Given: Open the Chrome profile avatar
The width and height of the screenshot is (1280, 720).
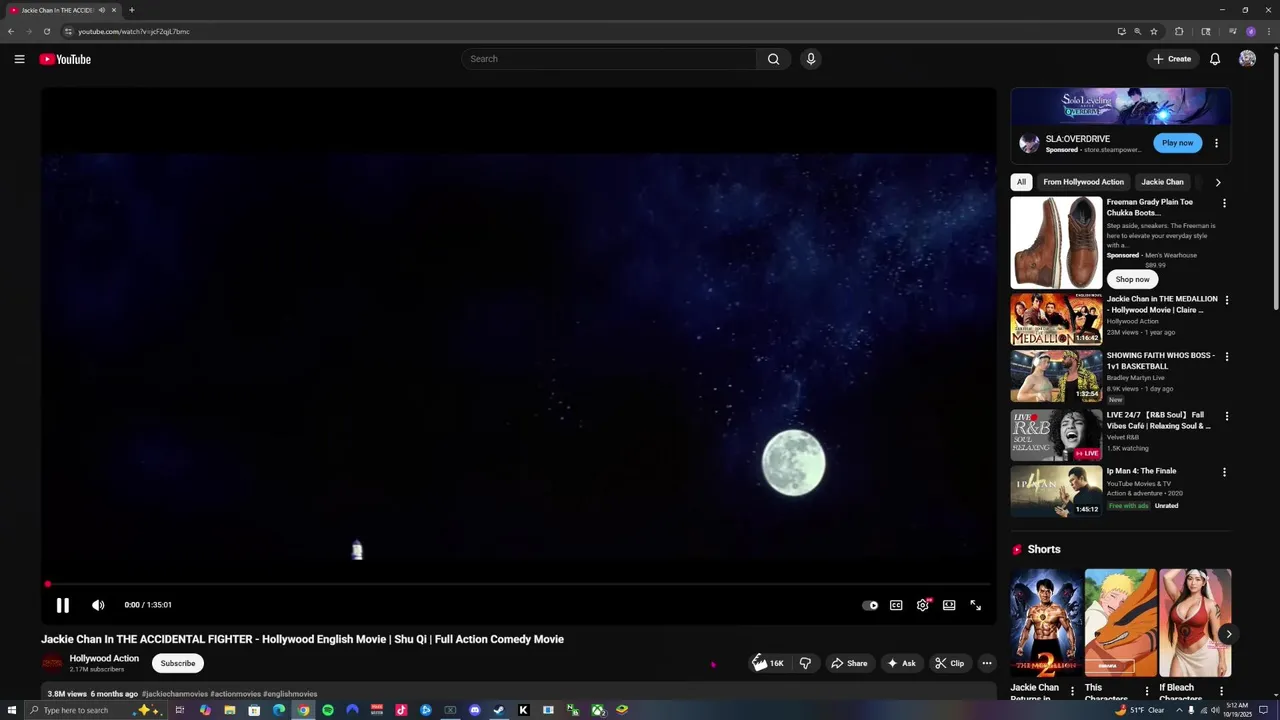Looking at the screenshot, I should click(x=1251, y=31).
